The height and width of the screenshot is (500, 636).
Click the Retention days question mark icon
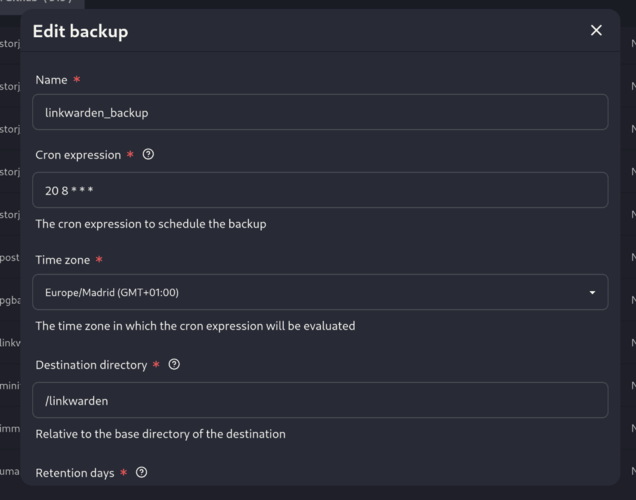click(141, 472)
